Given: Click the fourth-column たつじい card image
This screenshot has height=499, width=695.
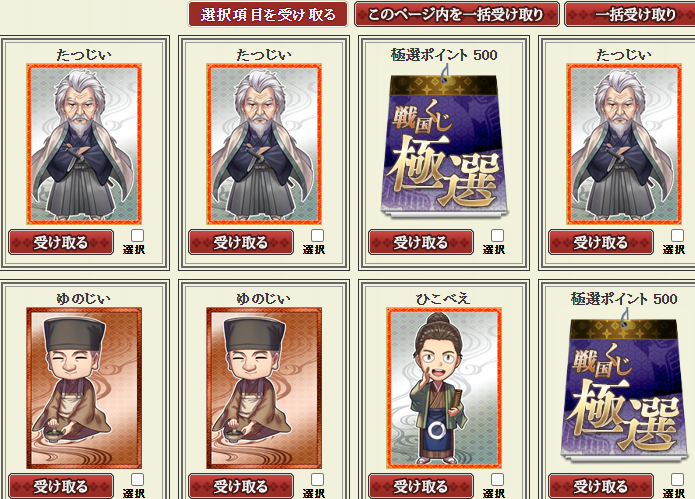Looking at the screenshot, I should point(624,144).
